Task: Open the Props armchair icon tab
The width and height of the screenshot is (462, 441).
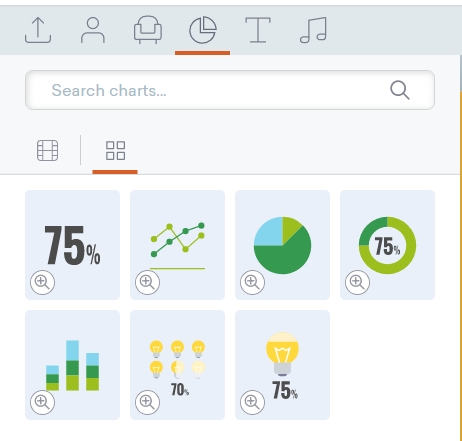Action: click(148, 30)
